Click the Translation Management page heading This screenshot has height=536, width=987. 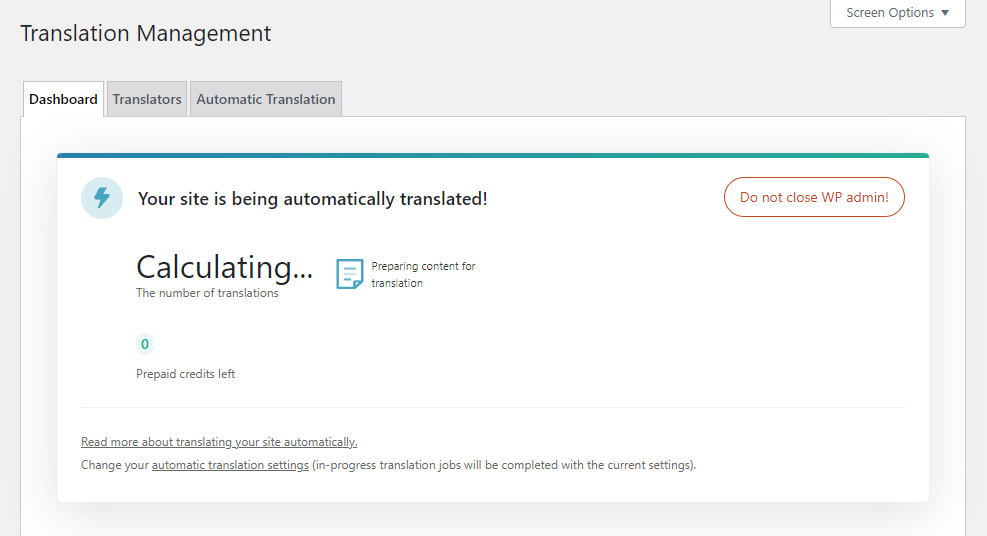click(x=145, y=33)
